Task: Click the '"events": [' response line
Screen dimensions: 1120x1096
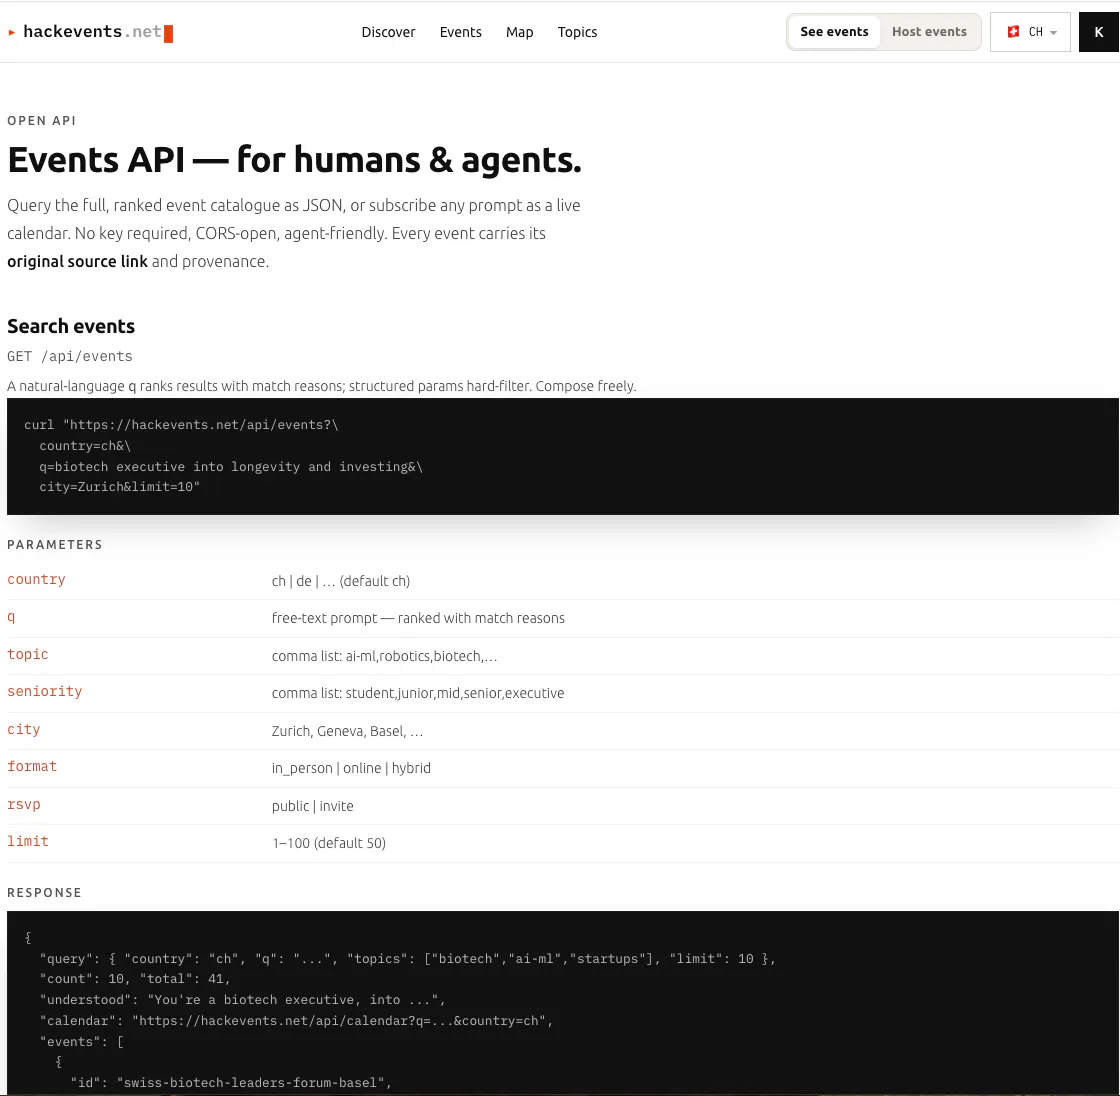Action: tap(81, 1042)
